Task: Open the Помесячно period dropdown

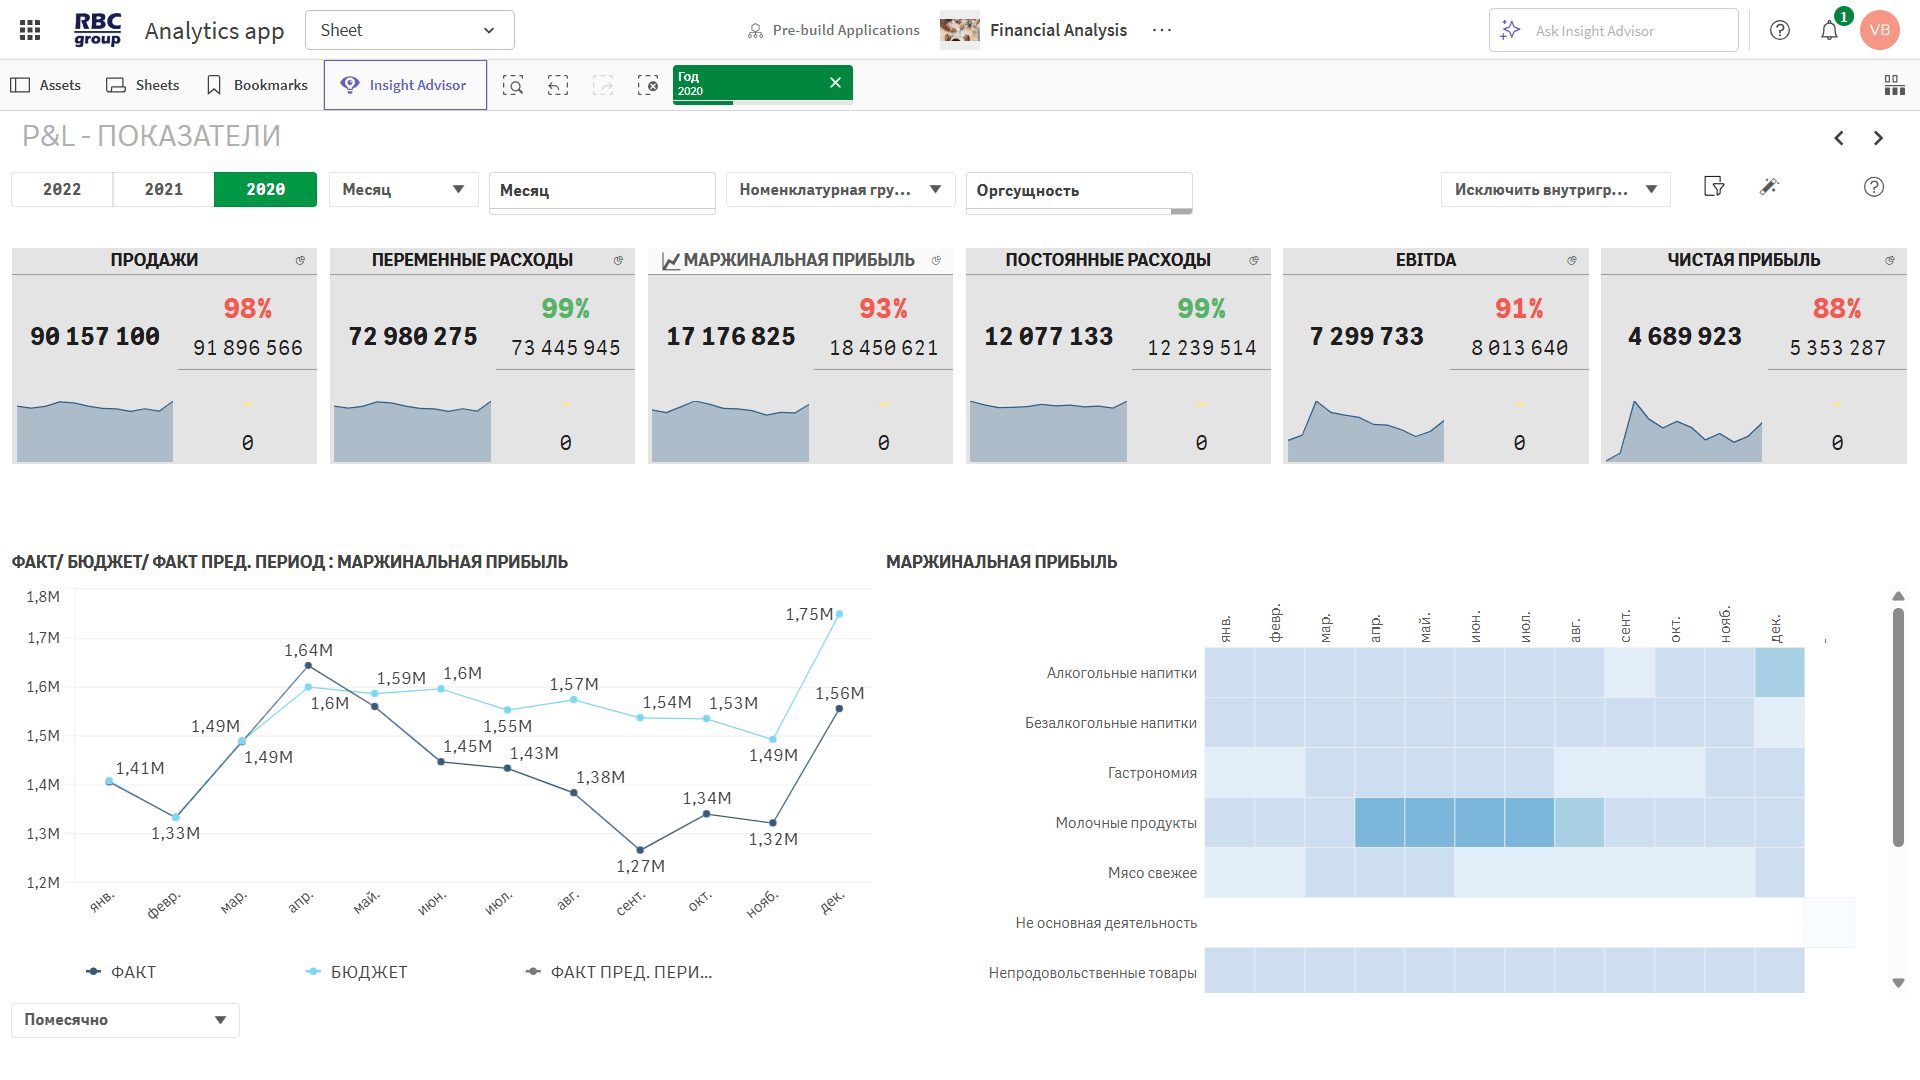Action: pos(125,1020)
